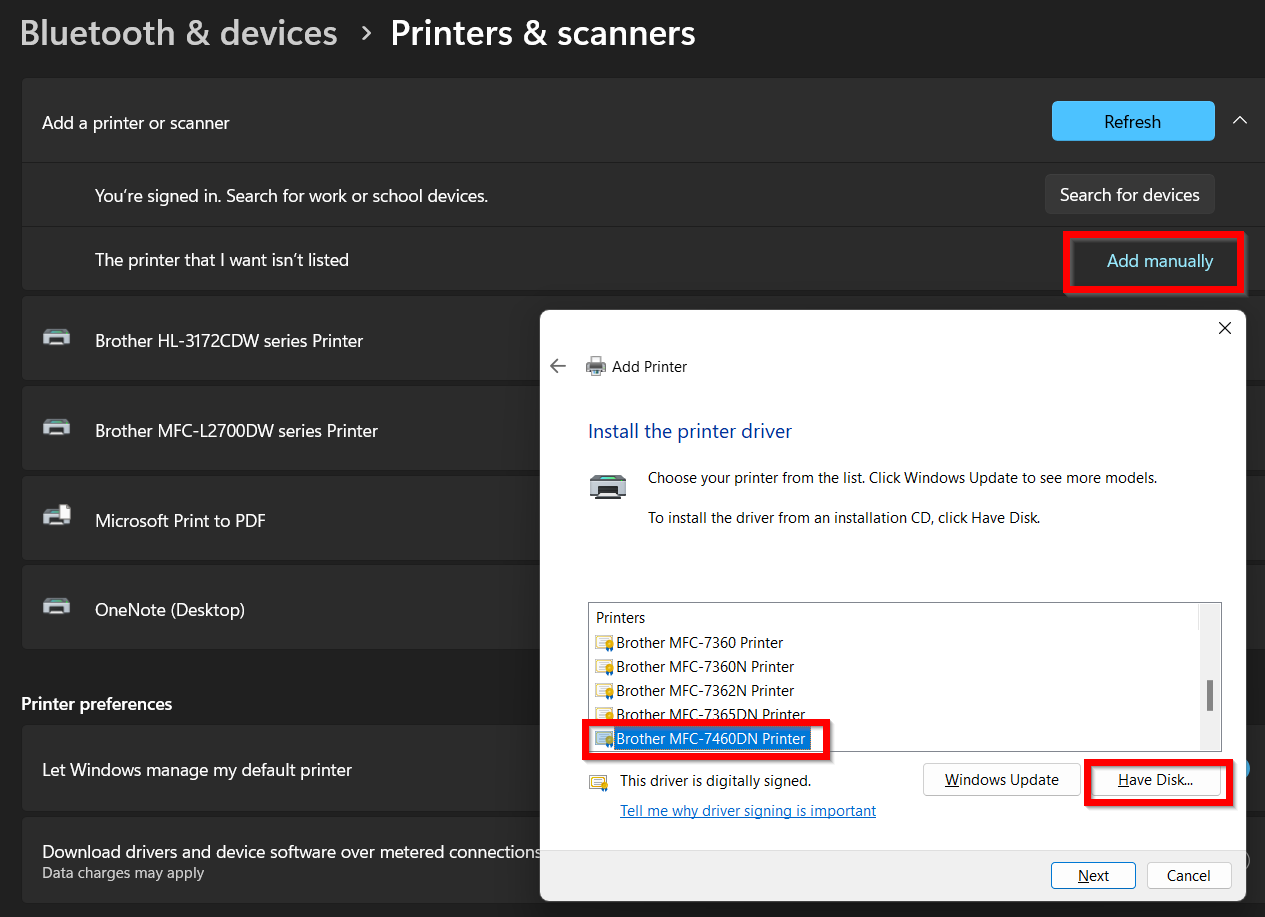Select Brother MFC-7362N Printer in the list
This screenshot has height=917, width=1265.
[705, 691]
